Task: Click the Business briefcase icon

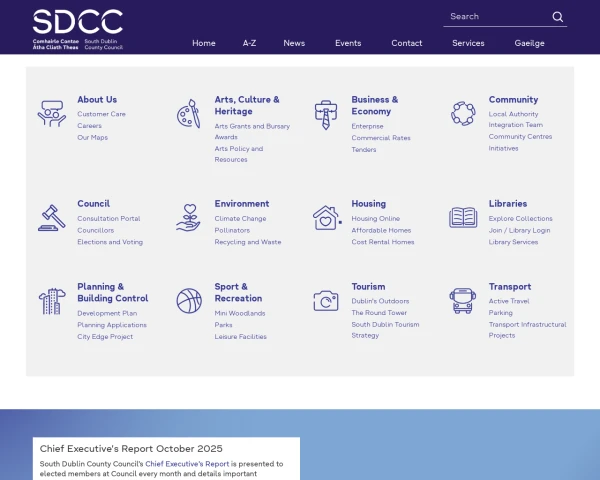Action: (x=326, y=115)
